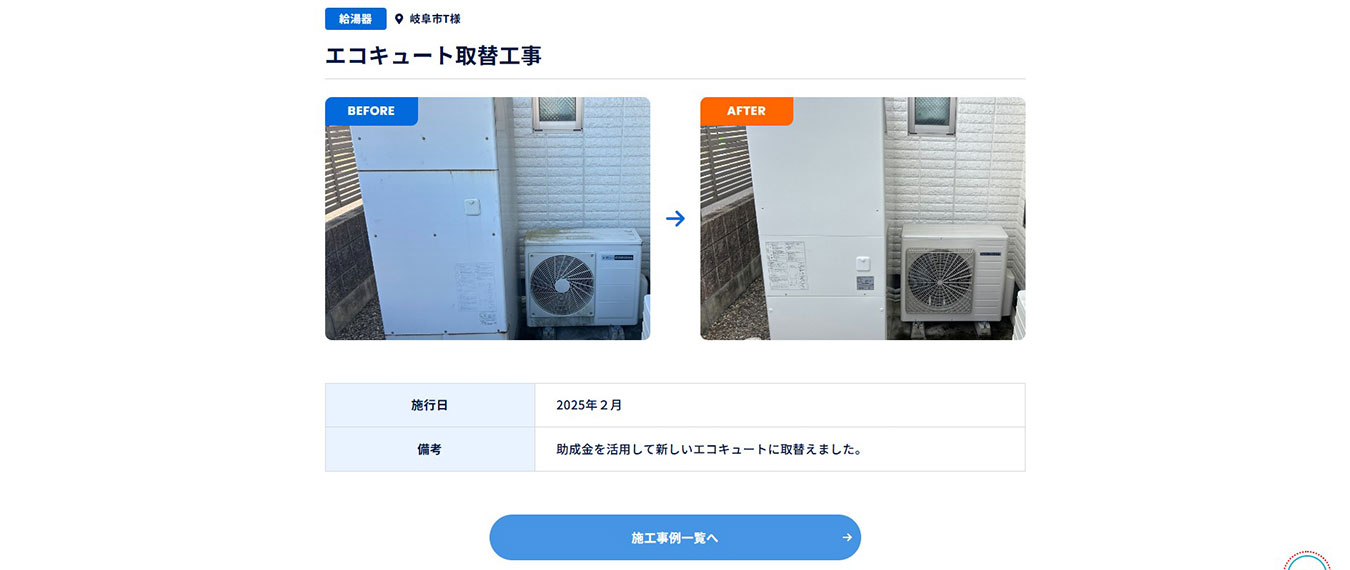
Task: Click the 2025年2月 date cell
Action: pyautogui.click(x=780, y=405)
